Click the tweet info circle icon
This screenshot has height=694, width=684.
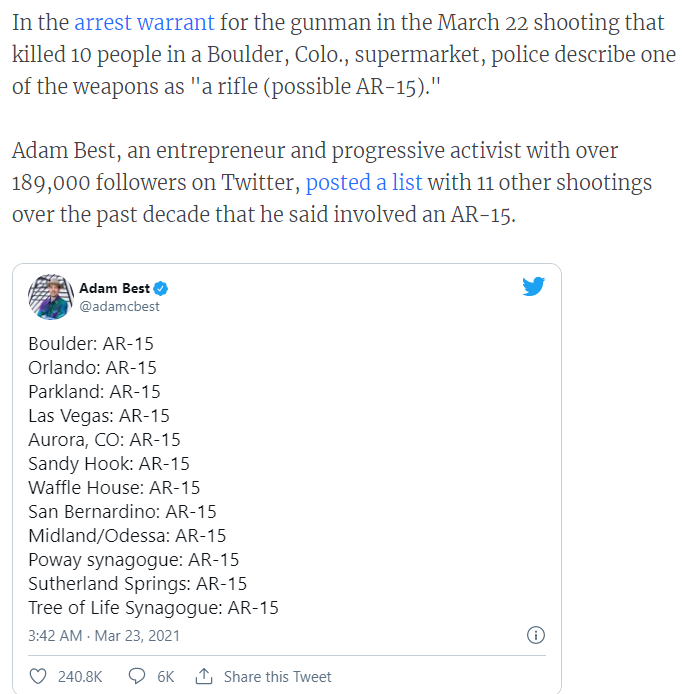536,635
